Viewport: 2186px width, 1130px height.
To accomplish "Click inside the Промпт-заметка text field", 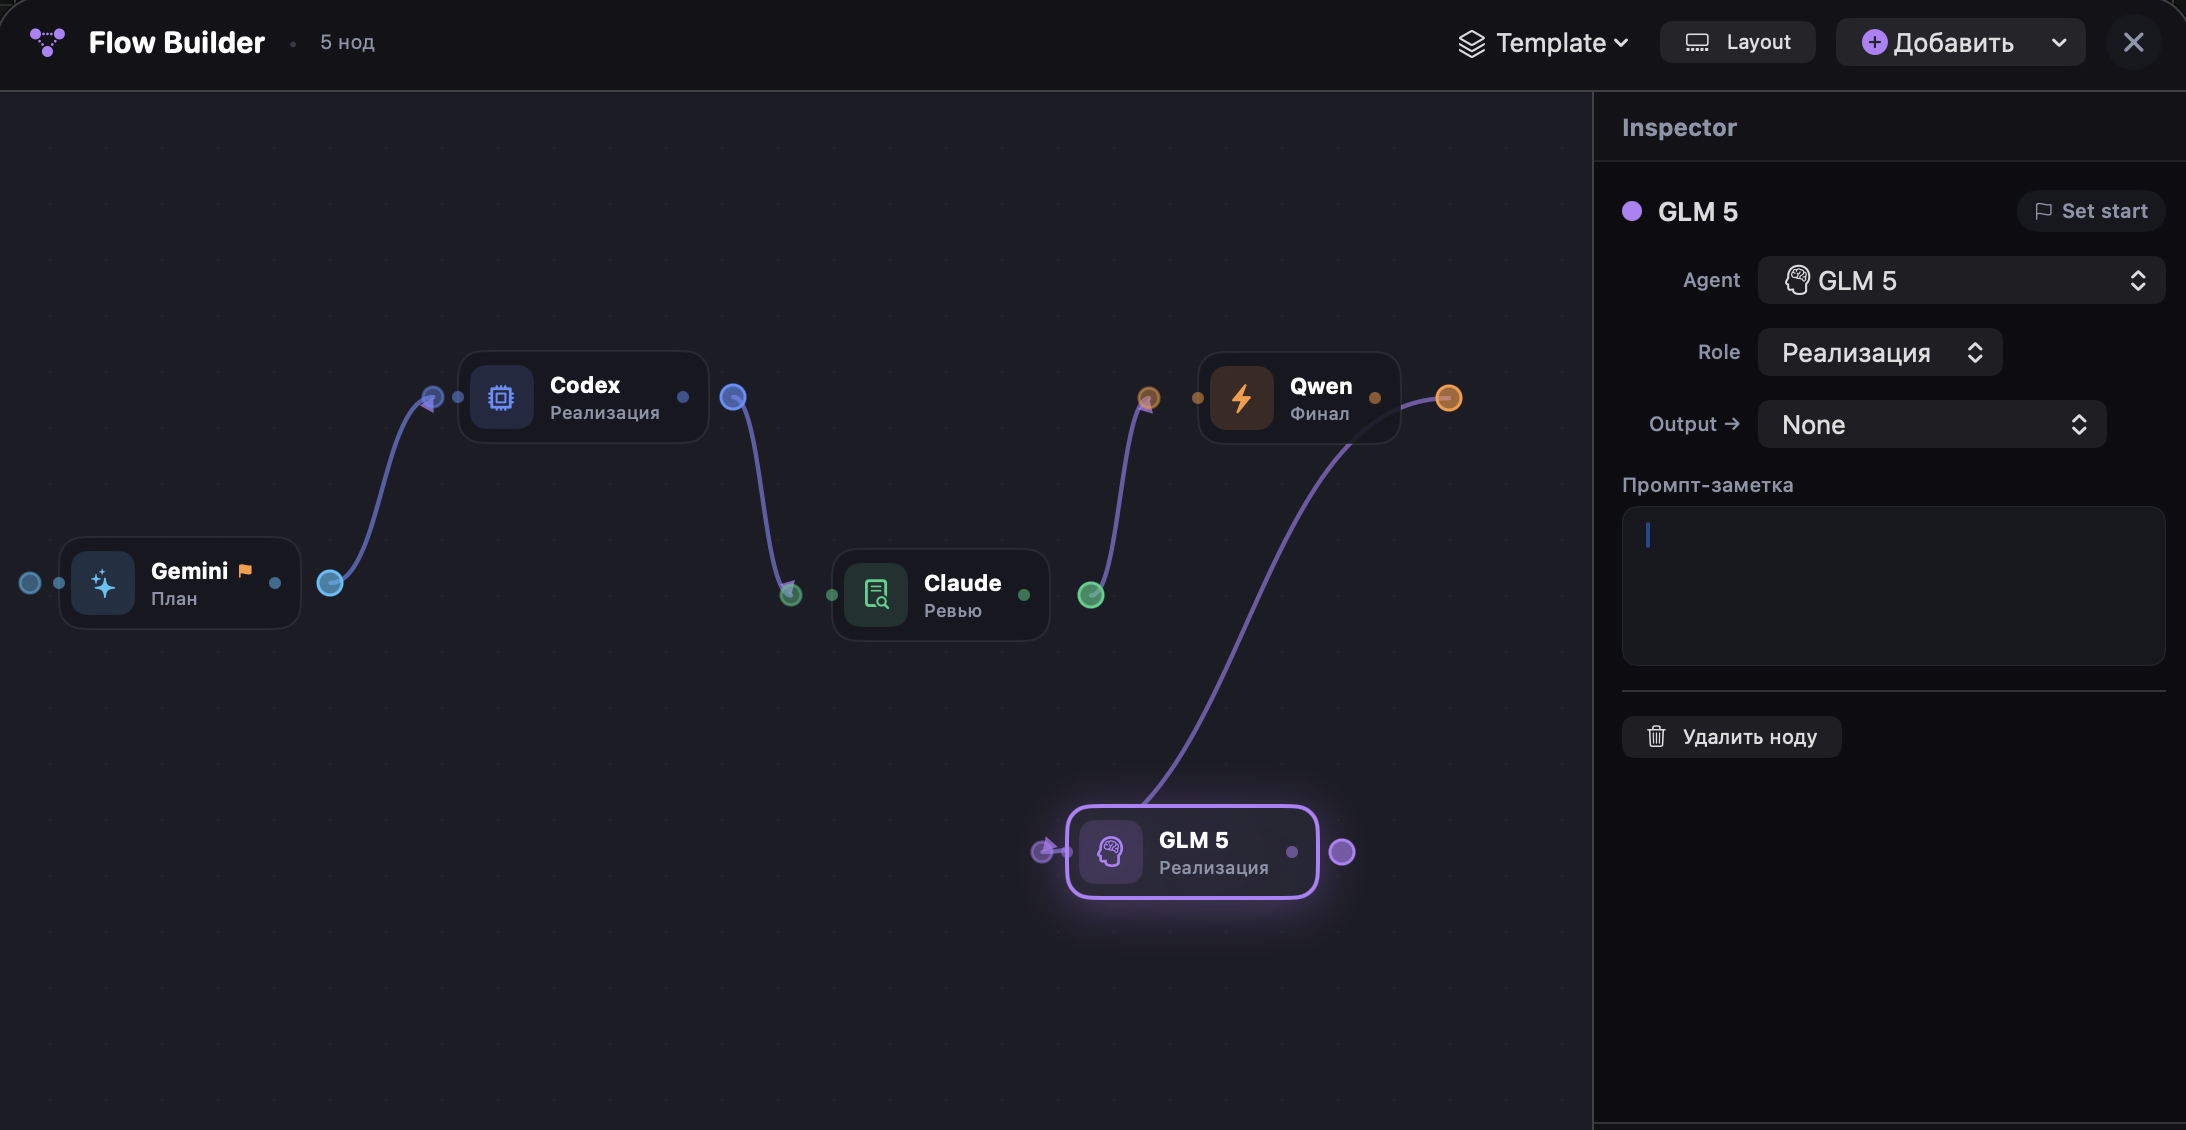I will [x=1890, y=585].
